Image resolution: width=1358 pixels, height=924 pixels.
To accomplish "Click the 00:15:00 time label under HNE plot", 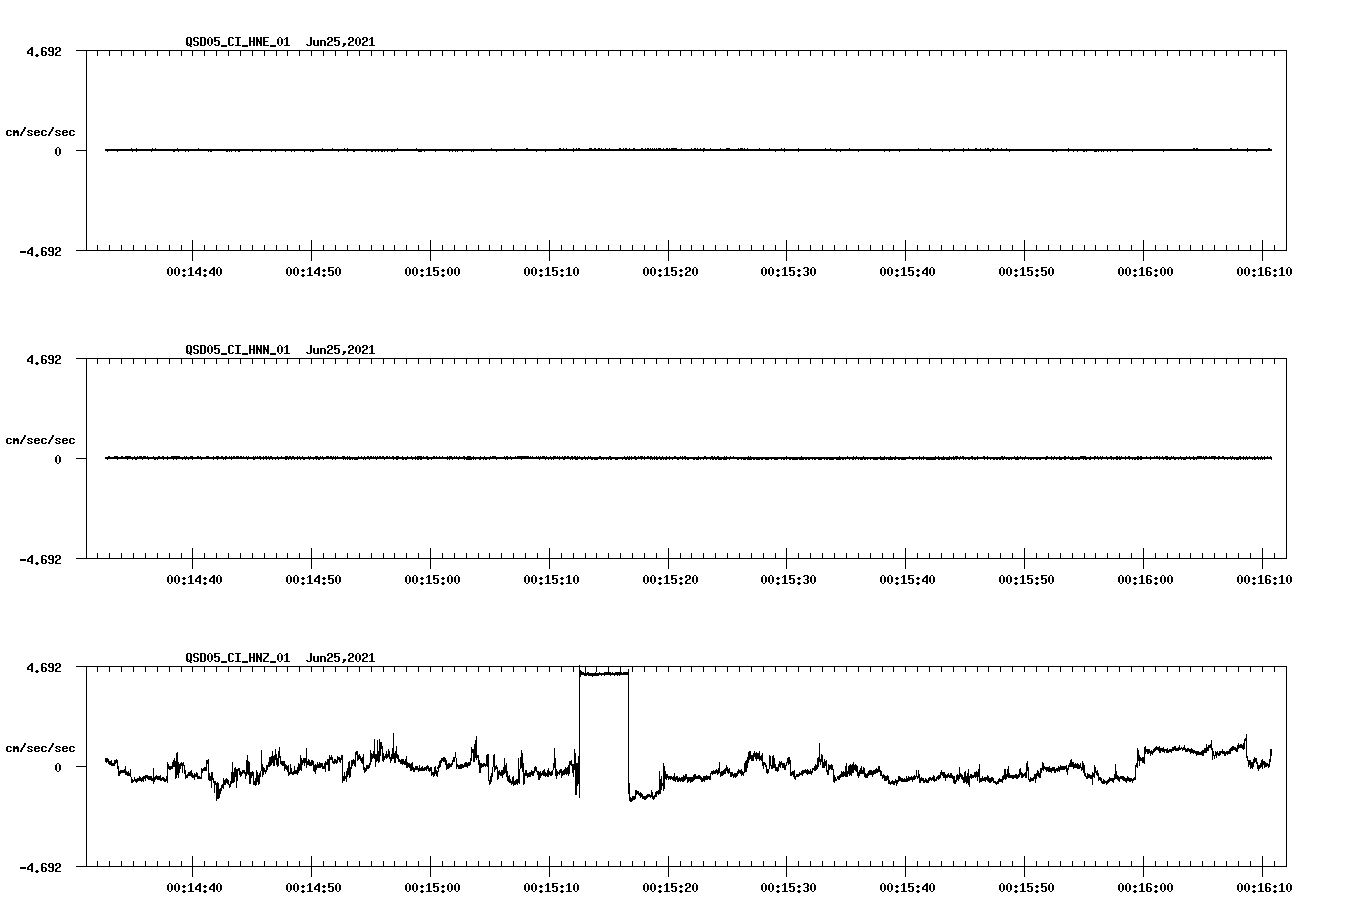I will click(x=432, y=271).
